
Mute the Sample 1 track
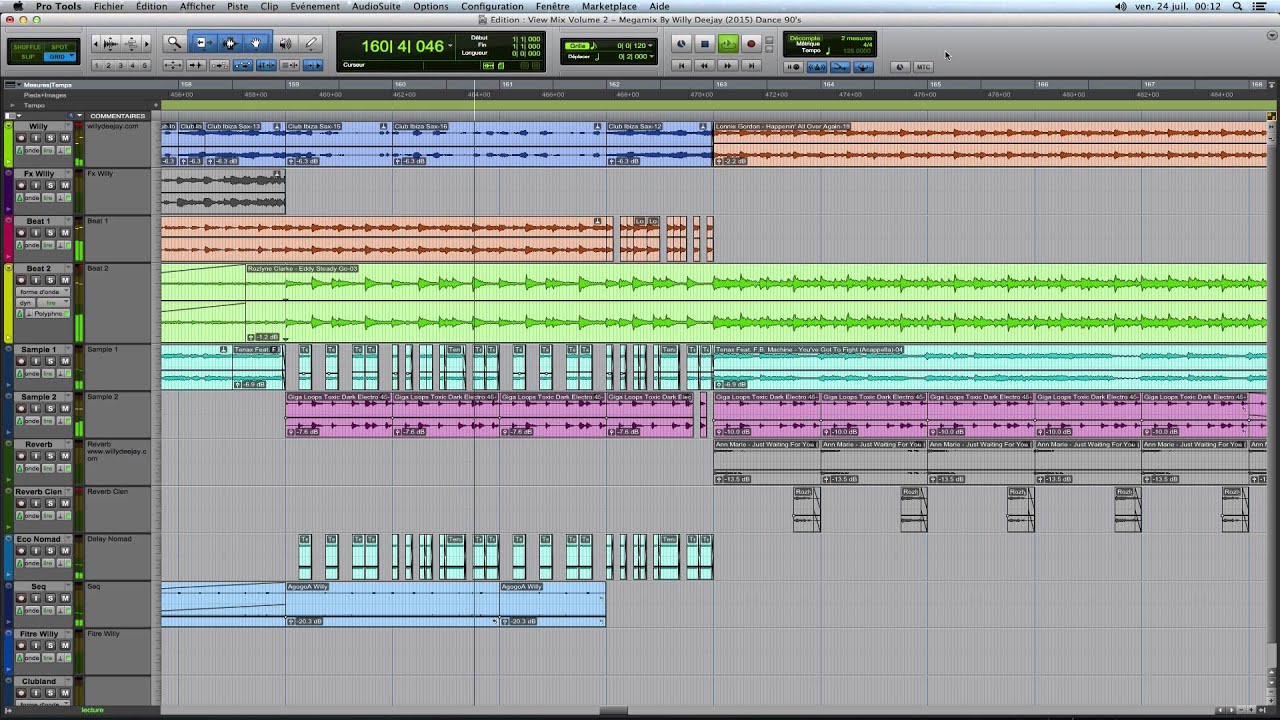(65, 361)
